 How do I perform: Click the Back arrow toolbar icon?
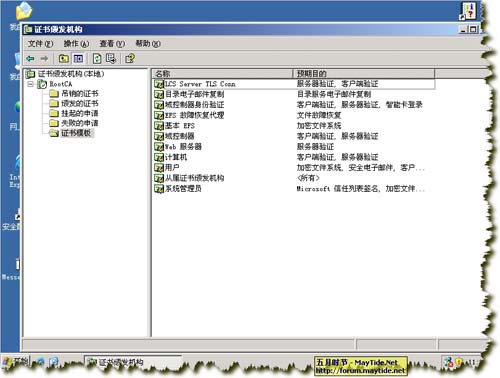[x=31, y=59]
